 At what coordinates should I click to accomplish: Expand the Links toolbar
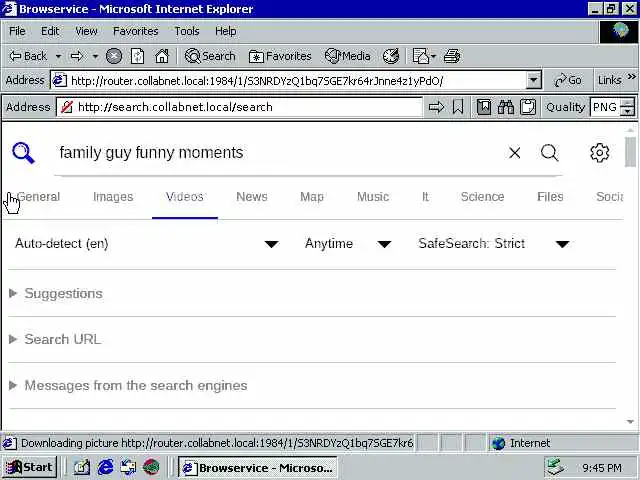tap(631, 77)
